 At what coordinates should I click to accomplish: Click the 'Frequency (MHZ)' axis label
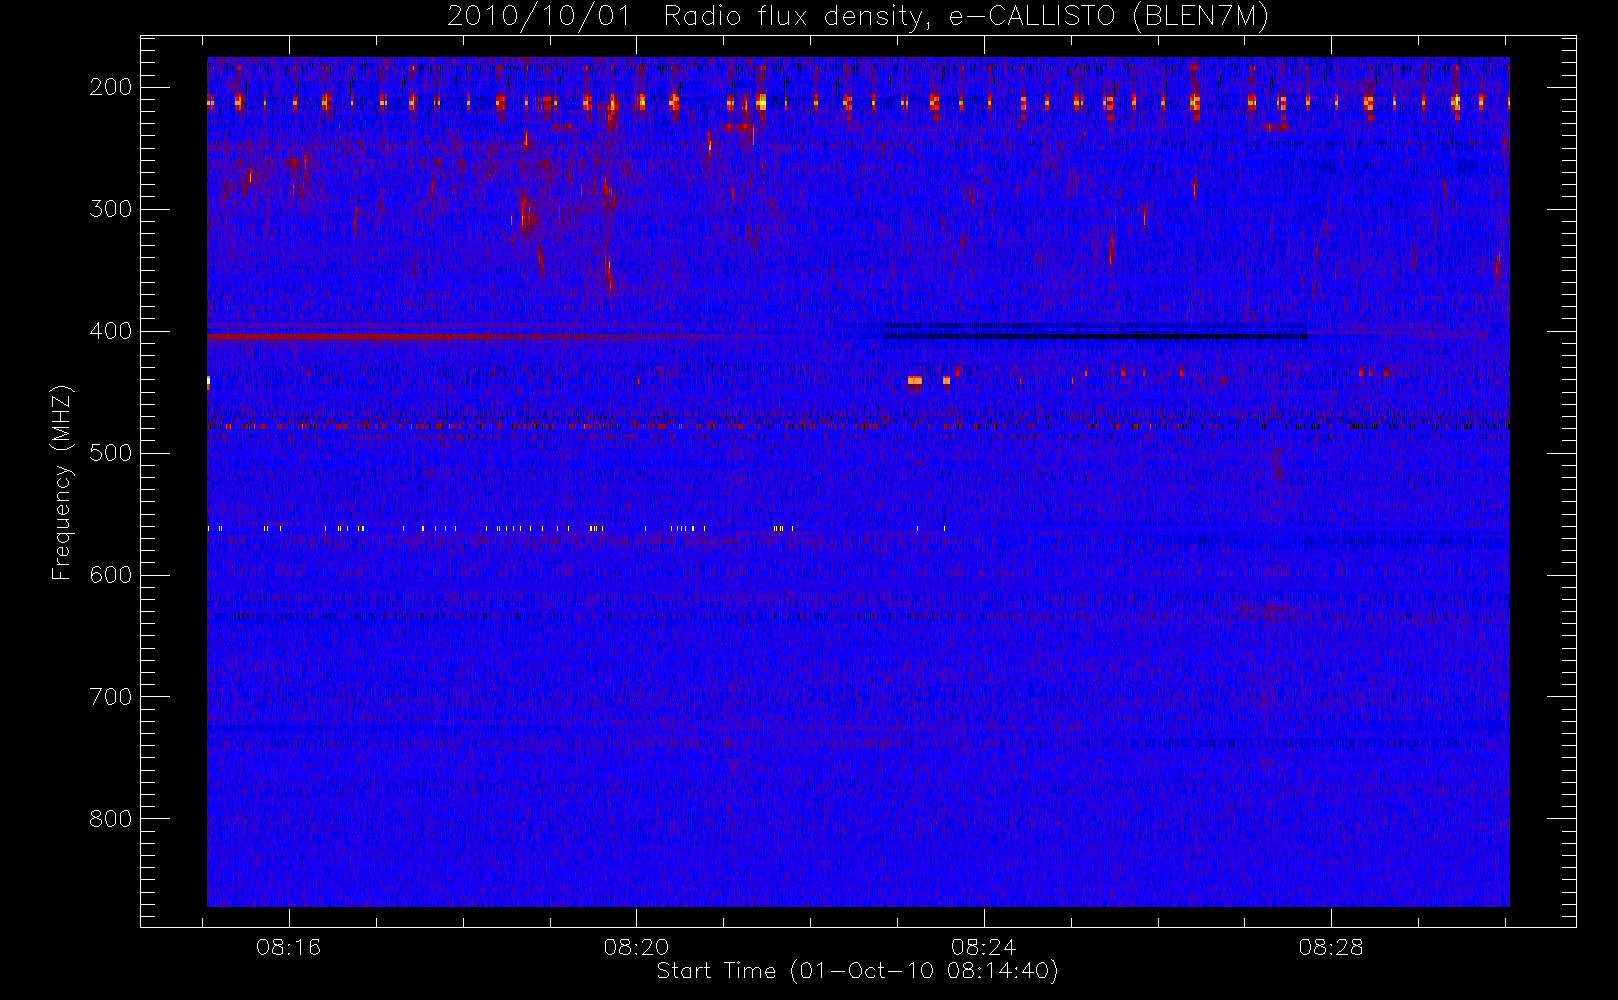coord(62,482)
